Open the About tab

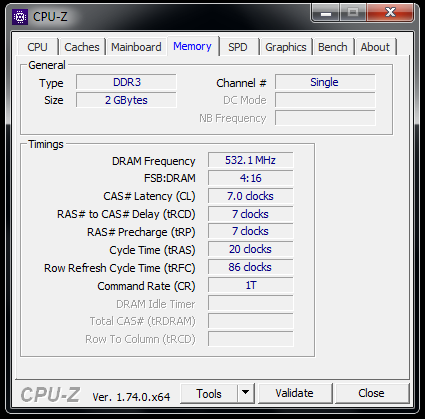(x=375, y=47)
